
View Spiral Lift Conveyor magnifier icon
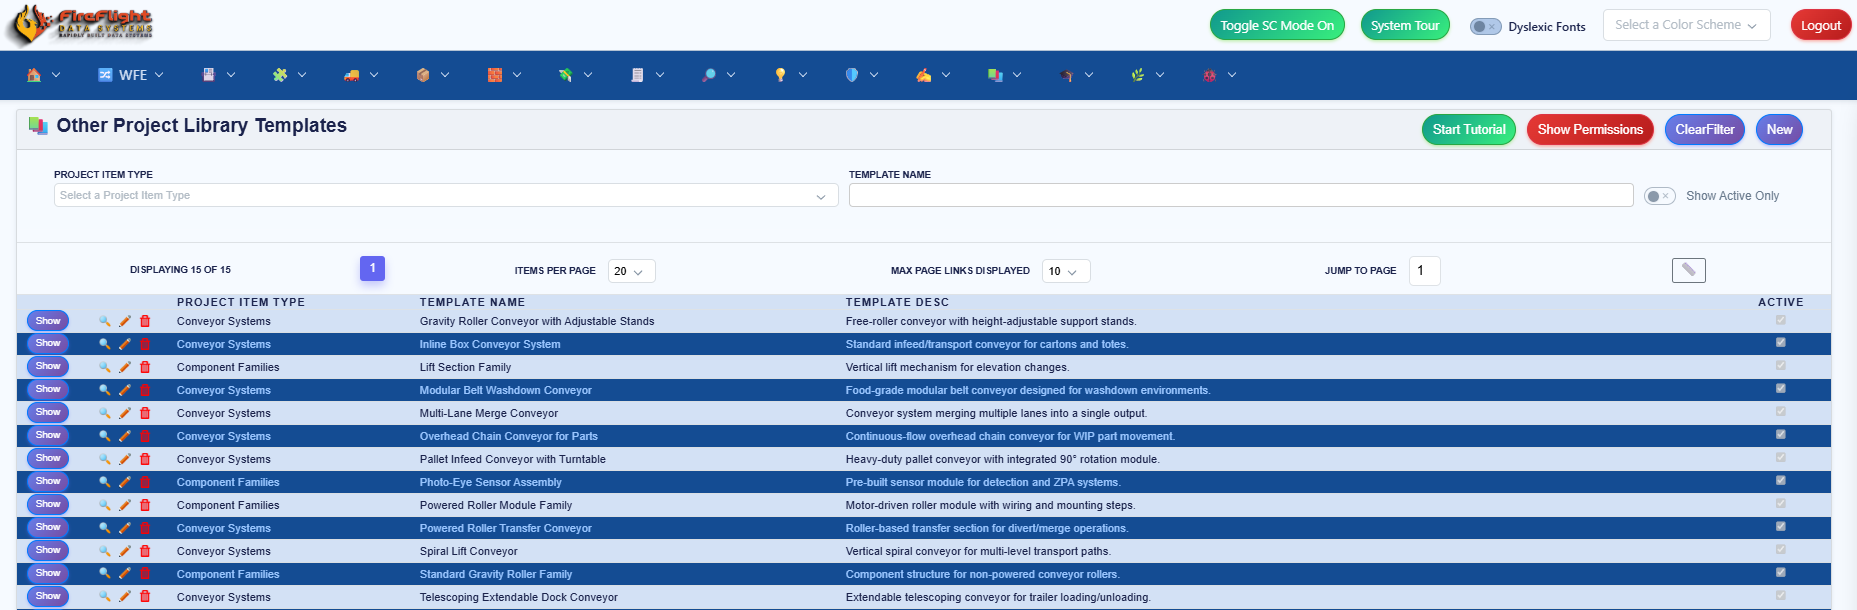[x=104, y=551]
